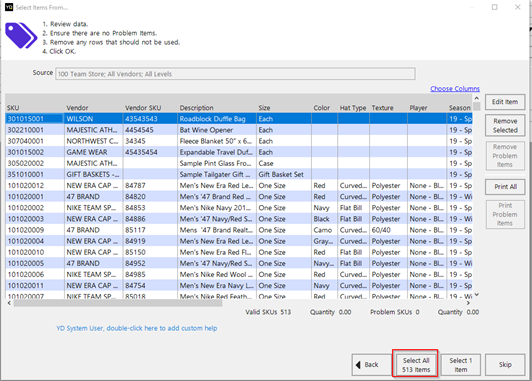532x381 pixels.
Task: Open the Choose Columns link
Action: [455, 89]
